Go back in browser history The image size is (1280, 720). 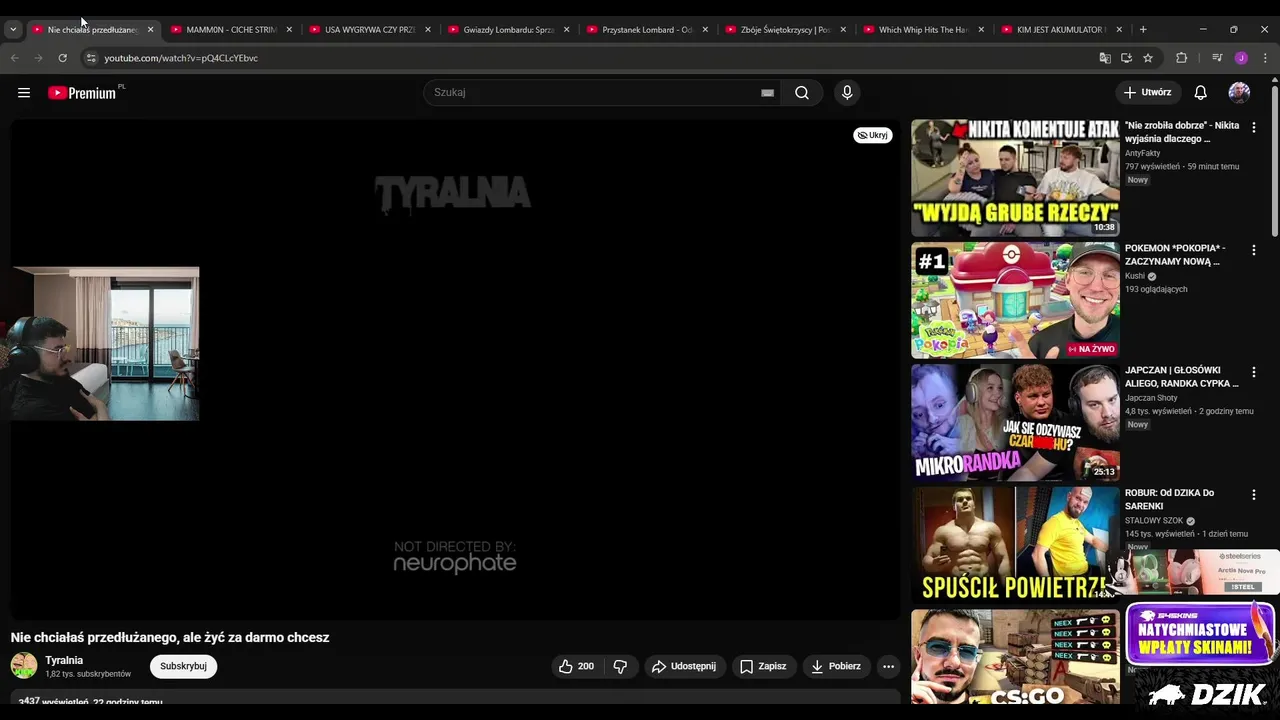15,58
